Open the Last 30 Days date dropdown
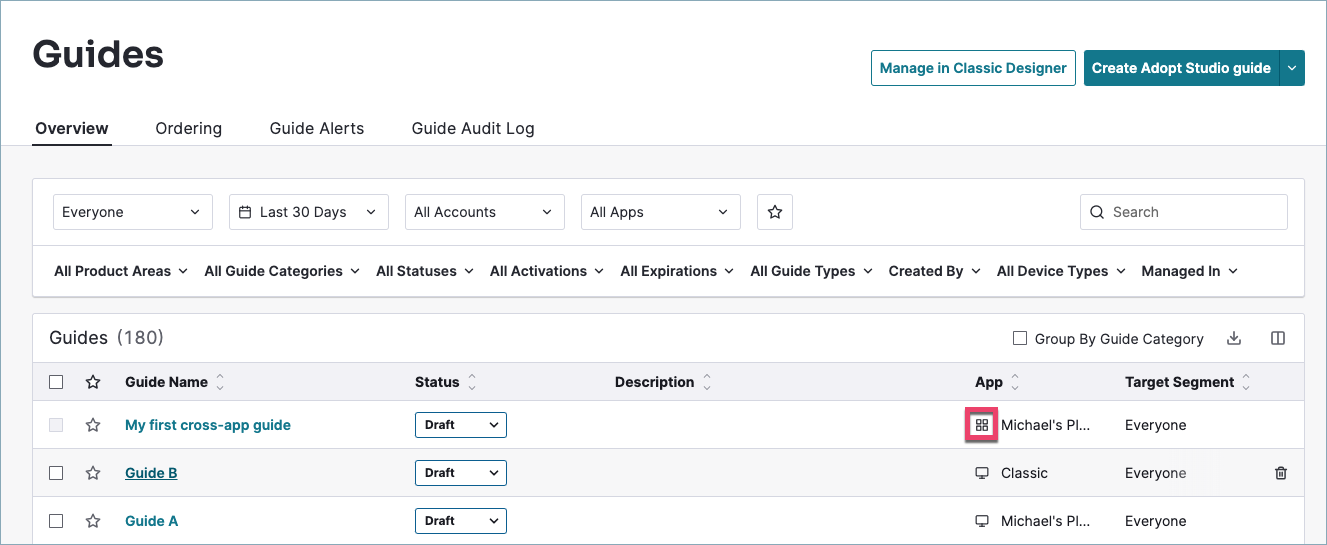1327x545 pixels. [x=309, y=212]
